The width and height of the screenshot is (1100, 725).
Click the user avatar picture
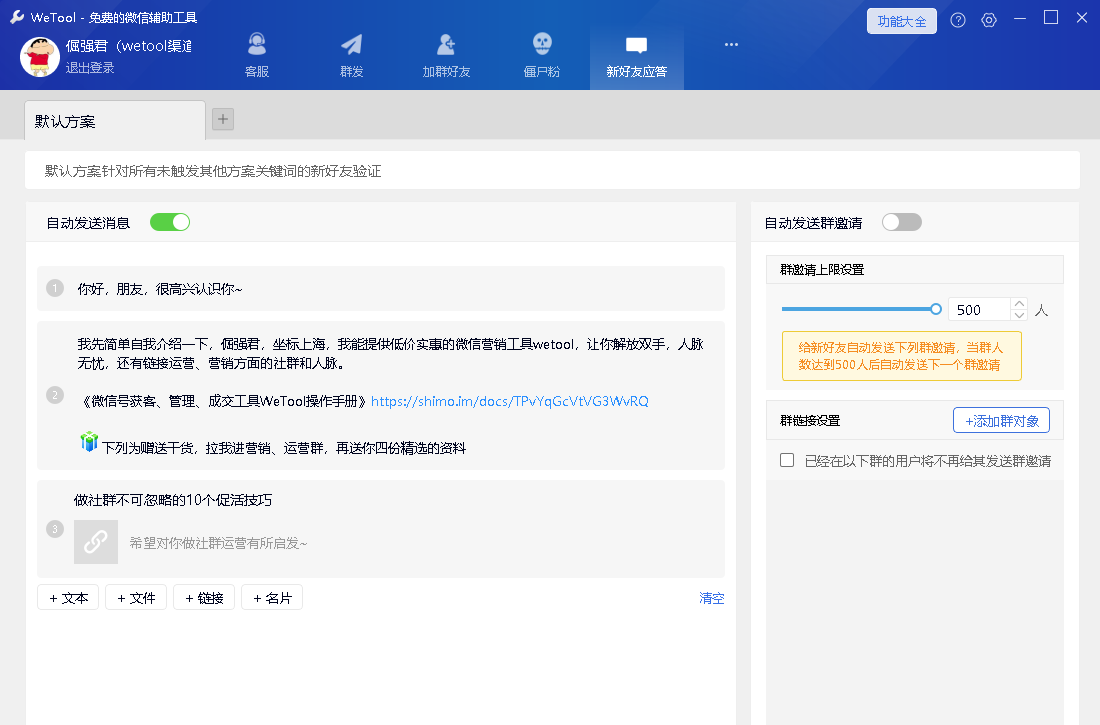point(39,57)
